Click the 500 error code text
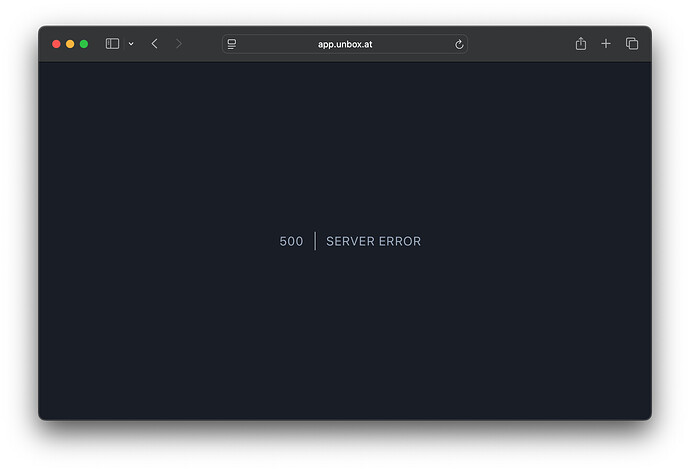The height and width of the screenshot is (471, 690). click(291, 241)
